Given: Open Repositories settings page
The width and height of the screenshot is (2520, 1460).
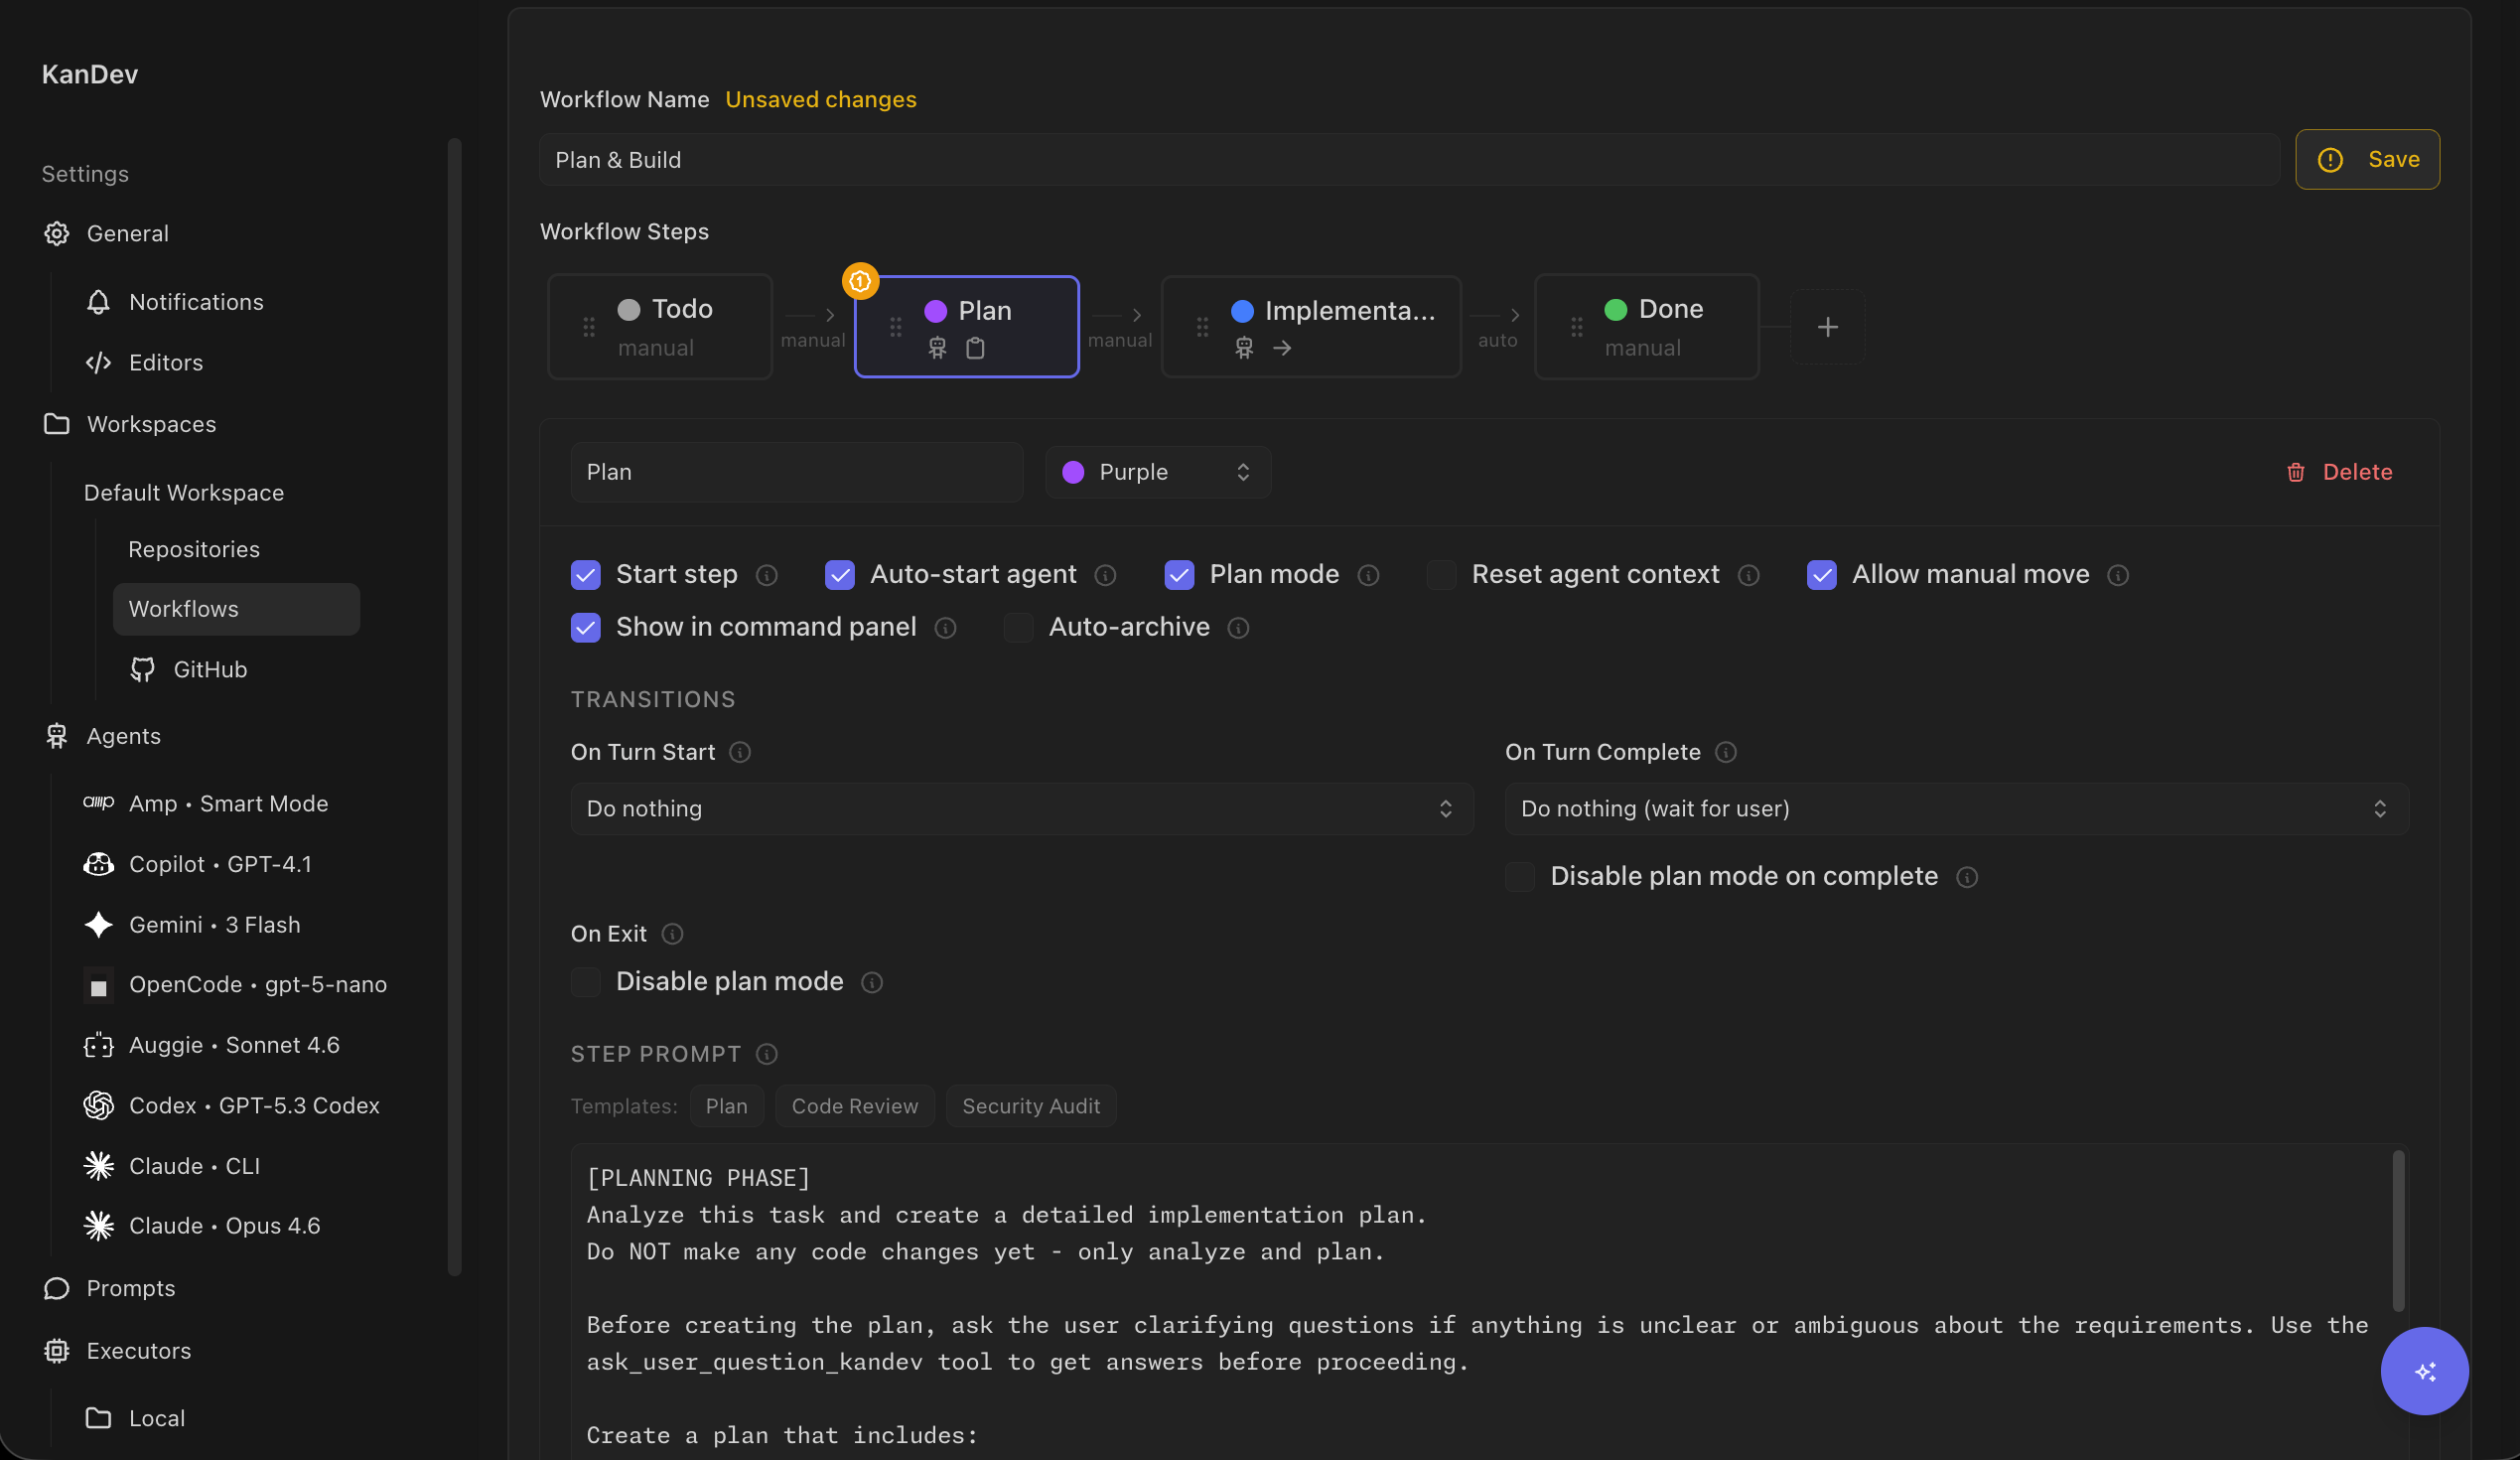Looking at the screenshot, I should pyautogui.click(x=194, y=549).
